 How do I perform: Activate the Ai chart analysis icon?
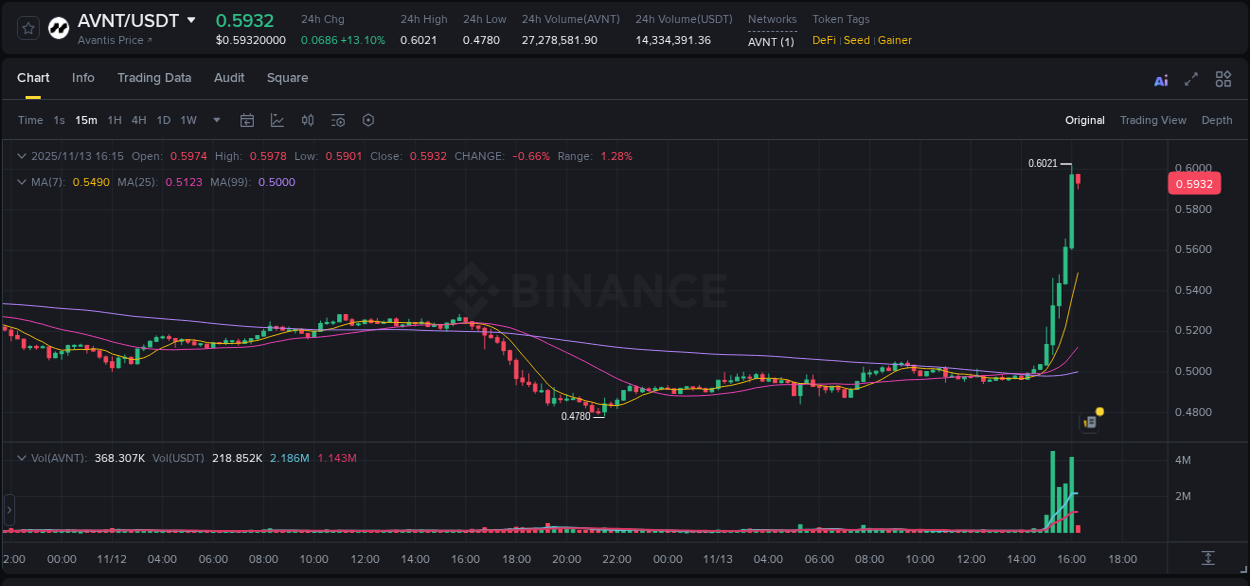click(x=1160, y=78)
